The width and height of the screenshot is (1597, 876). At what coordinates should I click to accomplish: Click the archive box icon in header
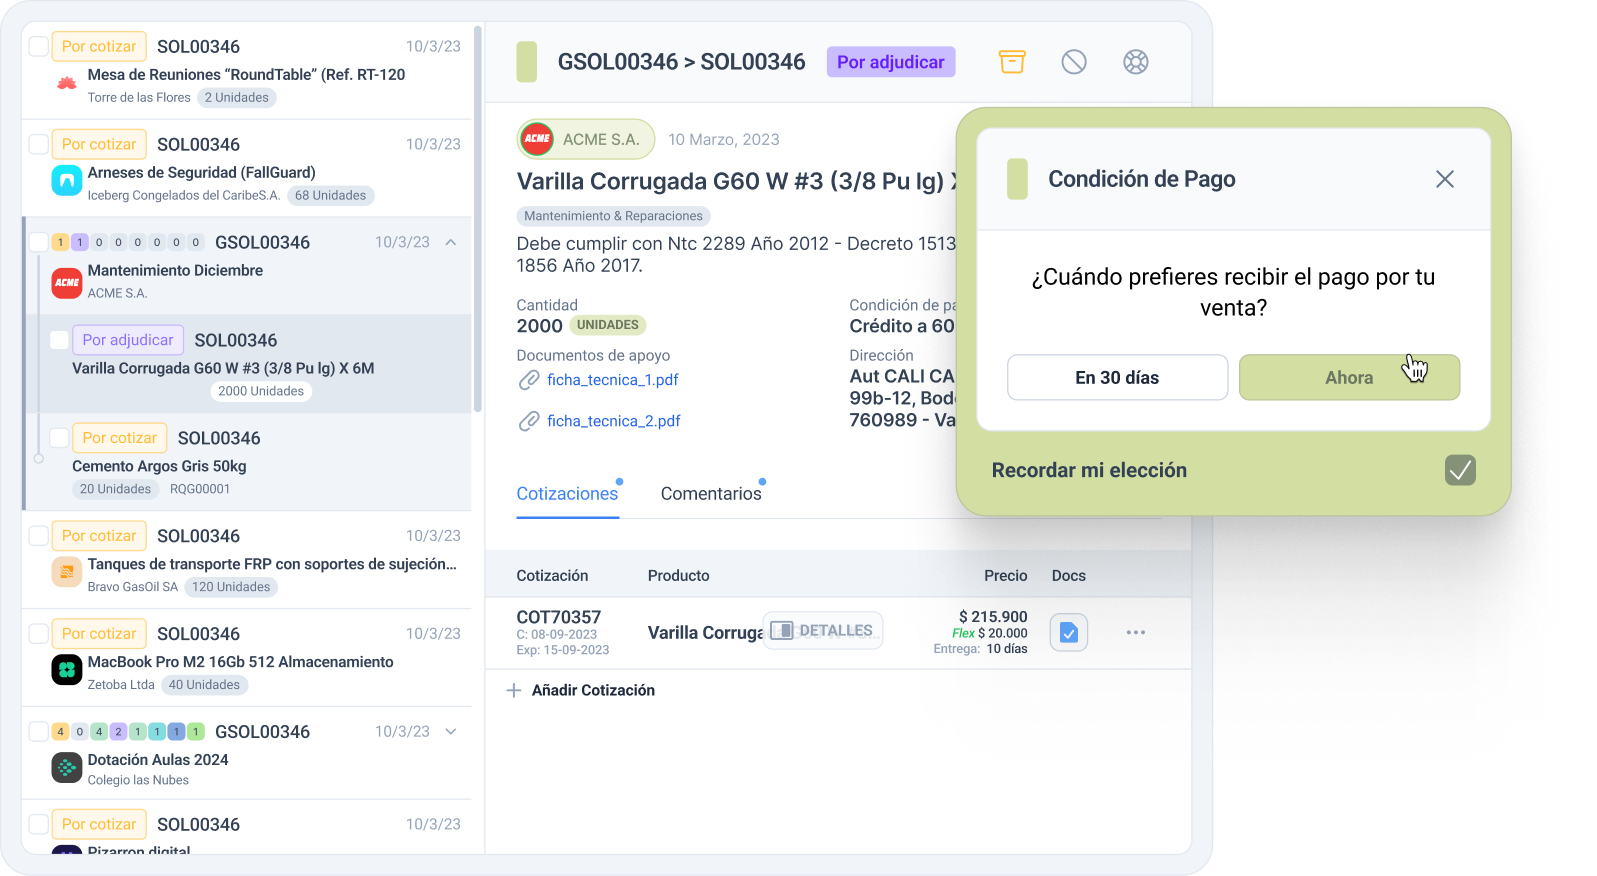point(1012,62)
